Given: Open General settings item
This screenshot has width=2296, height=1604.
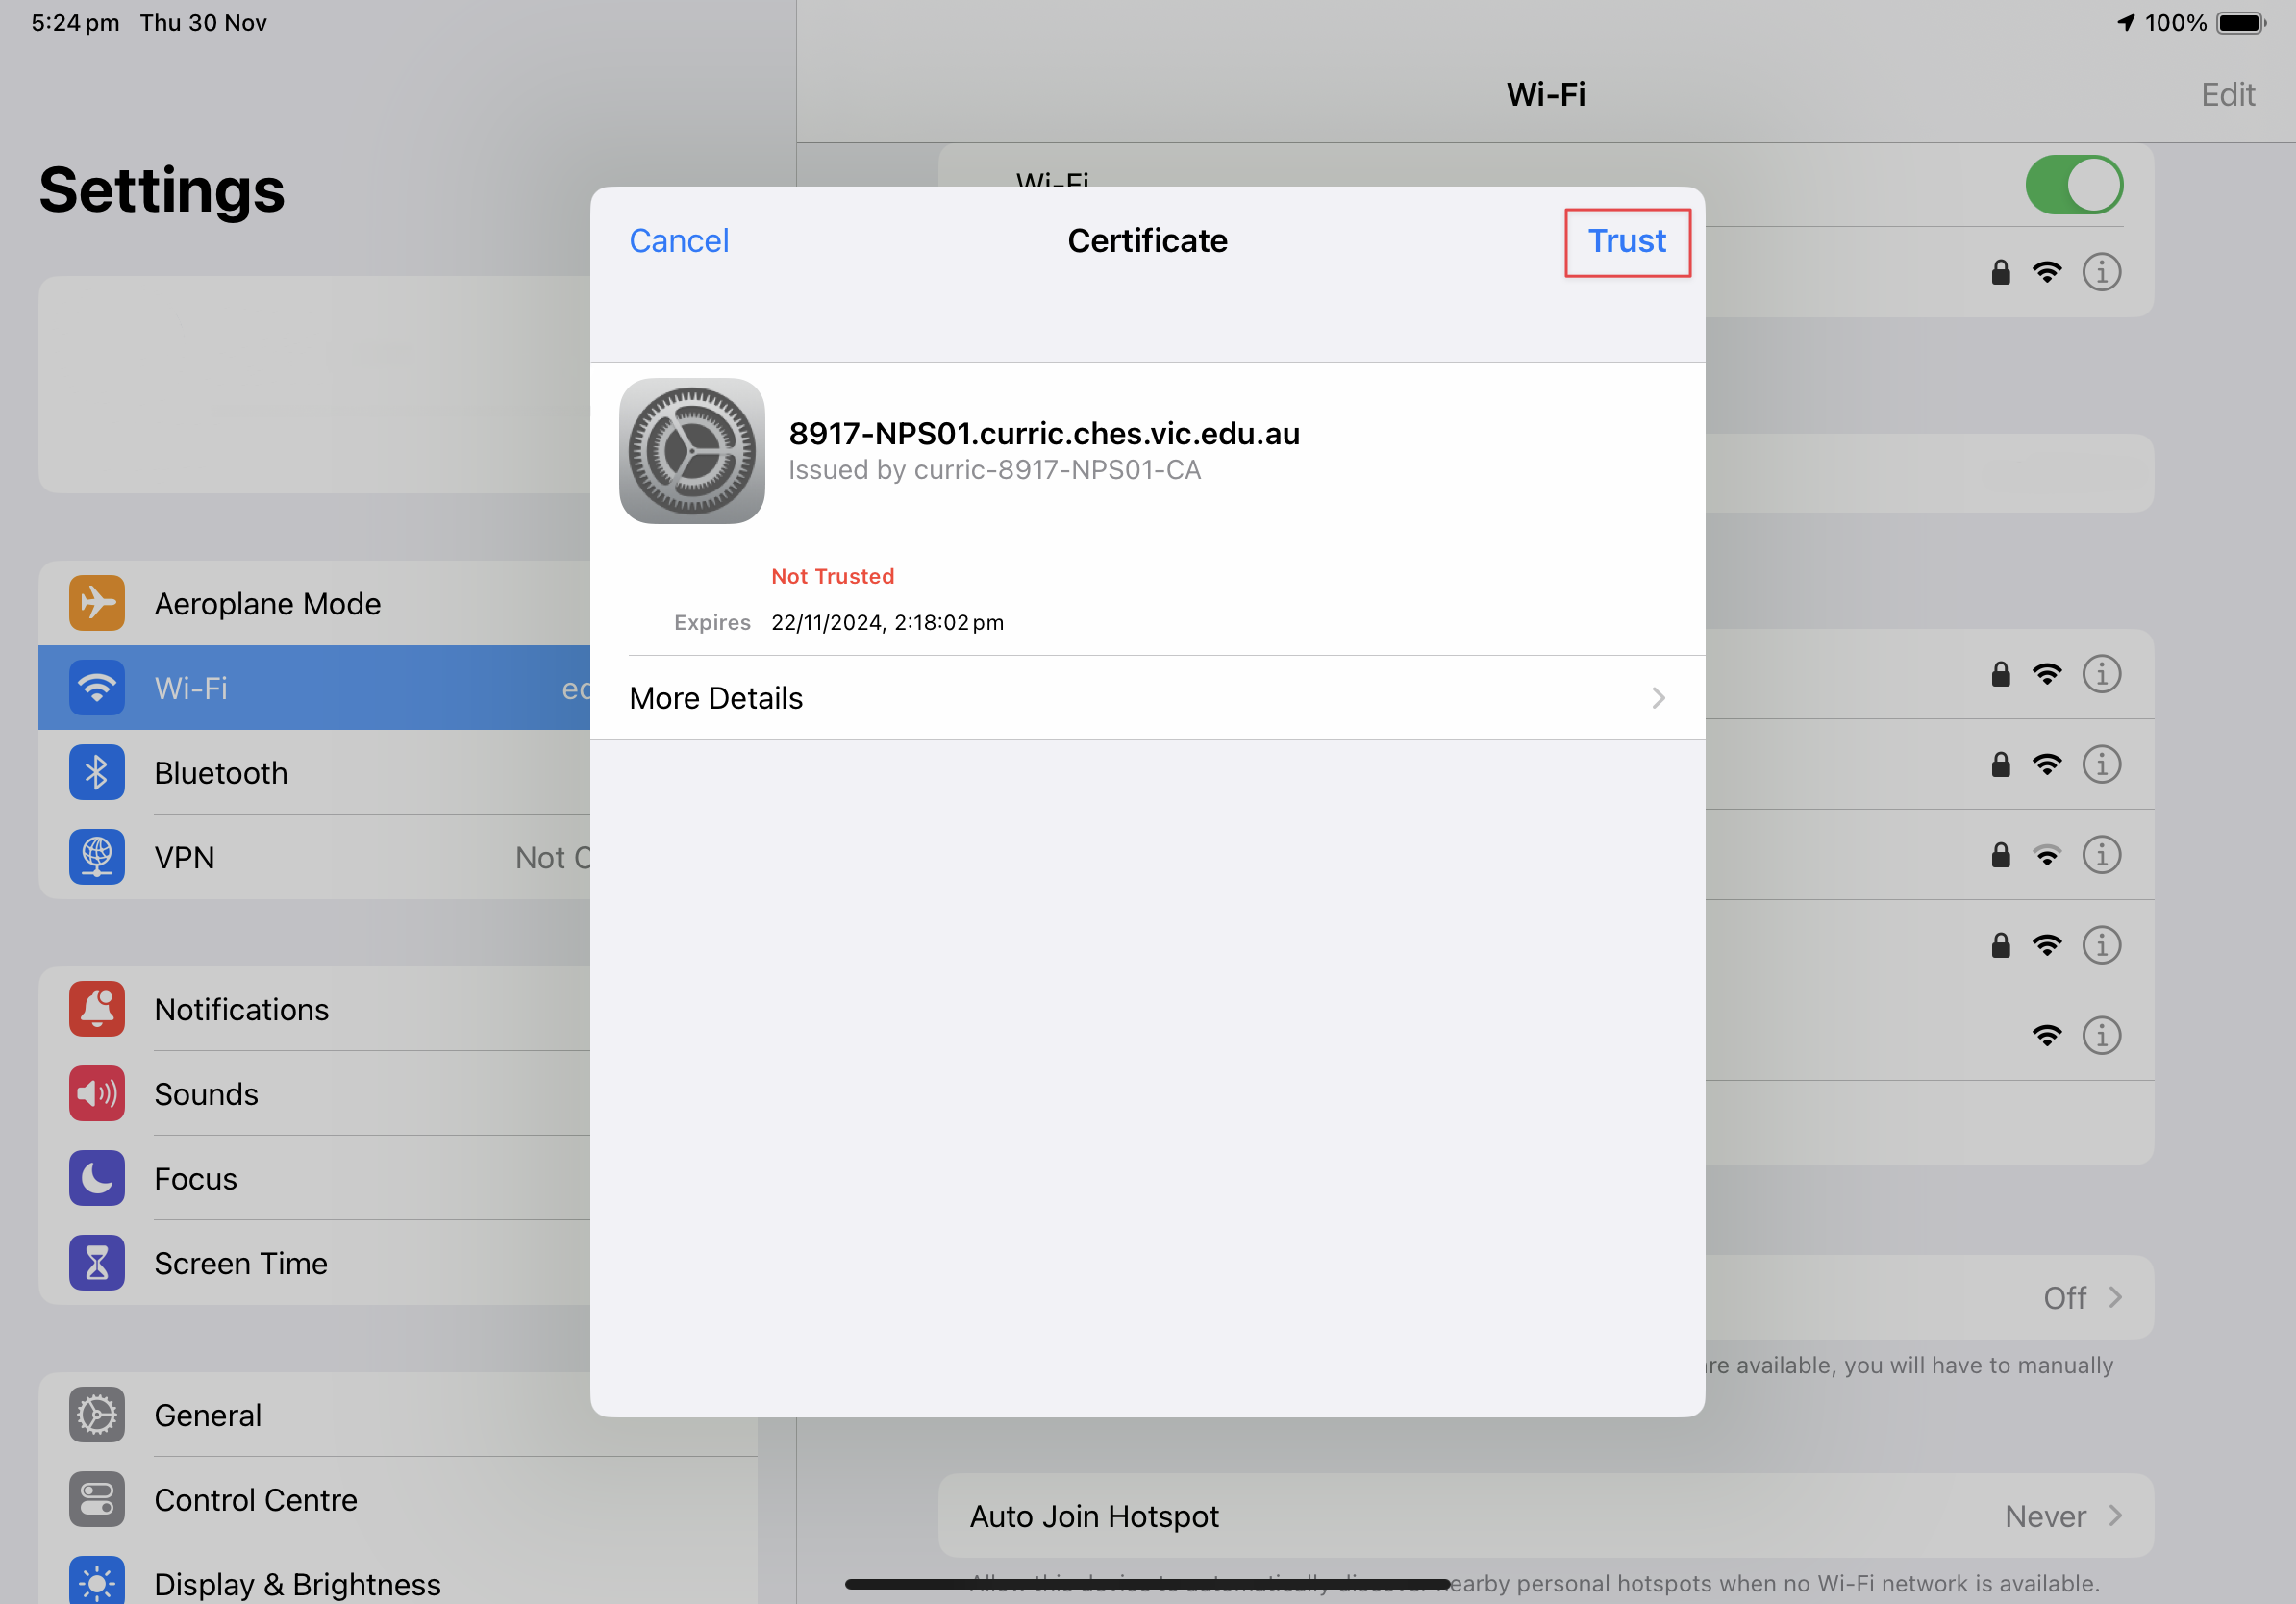Looking at the screenshot, I should coord(208,1415).
